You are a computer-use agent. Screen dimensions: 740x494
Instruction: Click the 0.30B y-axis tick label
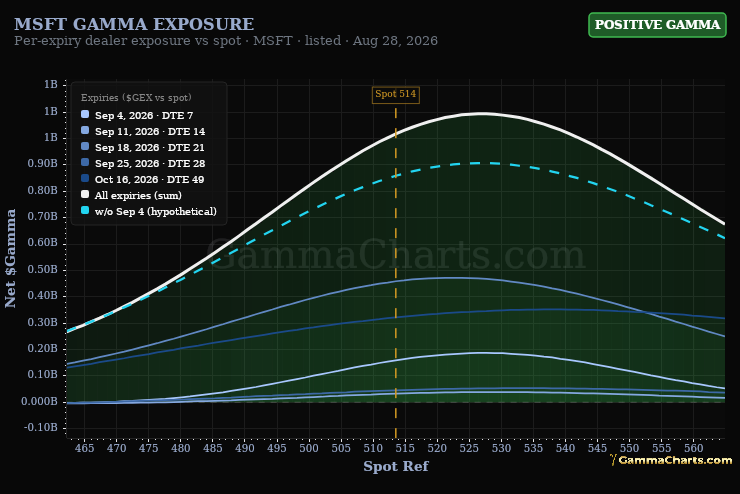pos(42,322)
